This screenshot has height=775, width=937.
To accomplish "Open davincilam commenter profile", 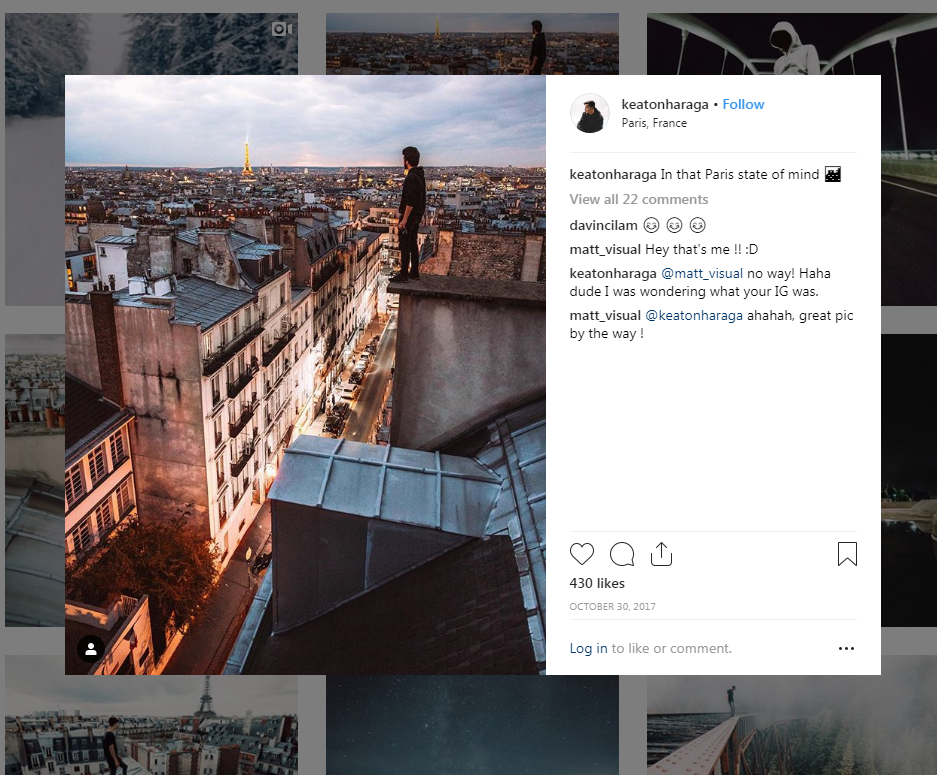I will click(x=603, y=225).
